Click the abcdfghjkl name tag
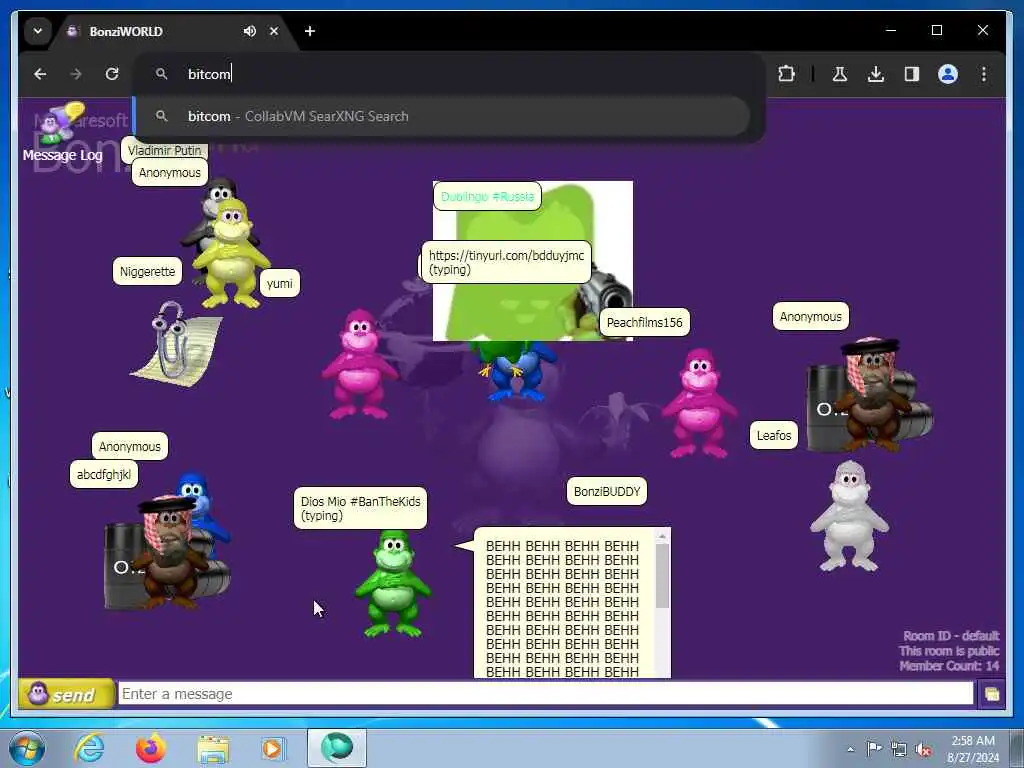 (104, 475)
